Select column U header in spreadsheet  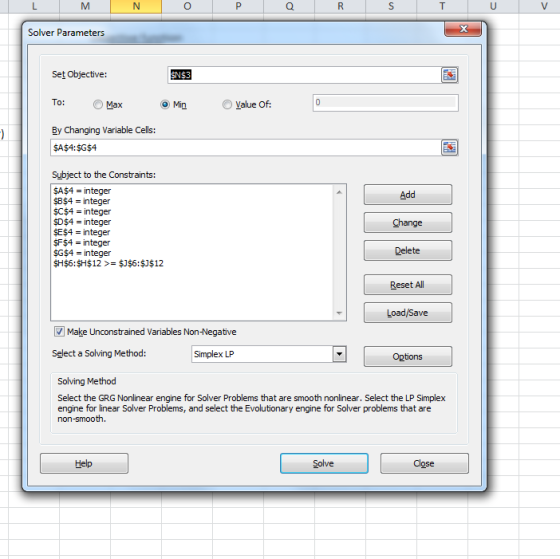point(493,6)
